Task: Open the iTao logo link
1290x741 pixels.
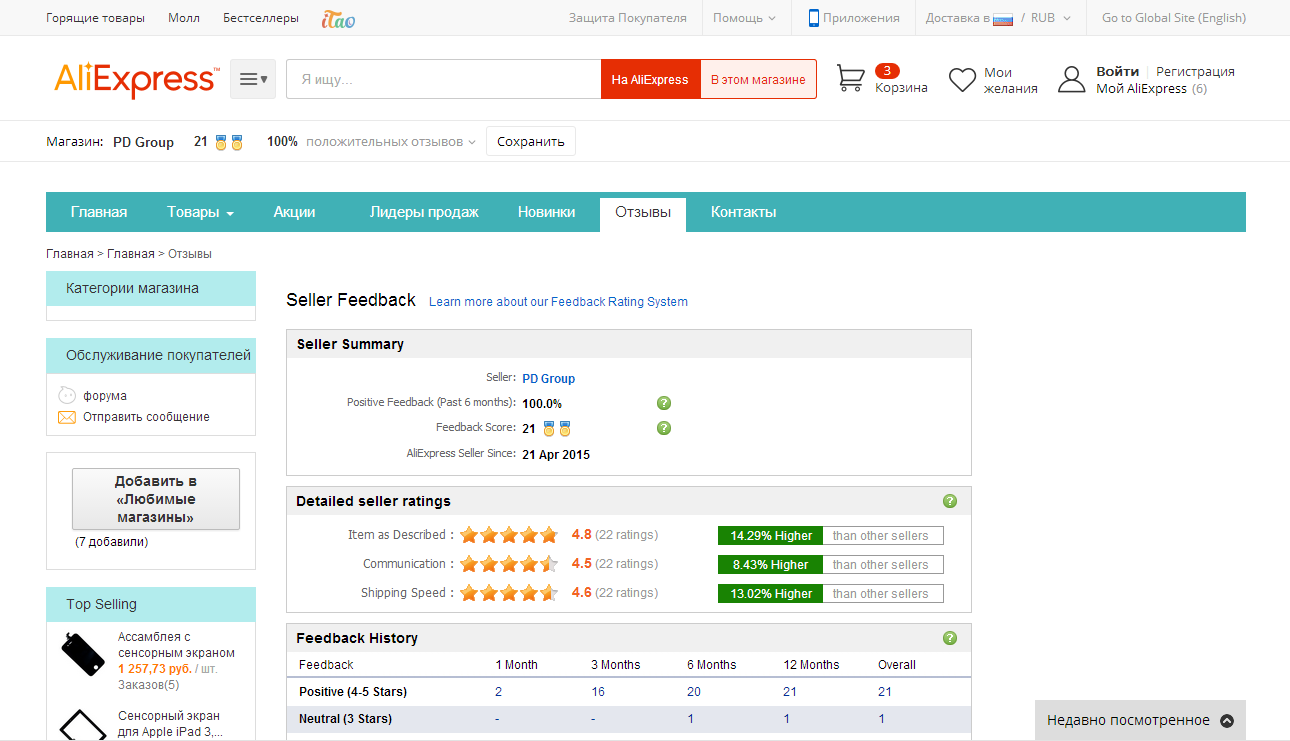Action: coord(338,18)
